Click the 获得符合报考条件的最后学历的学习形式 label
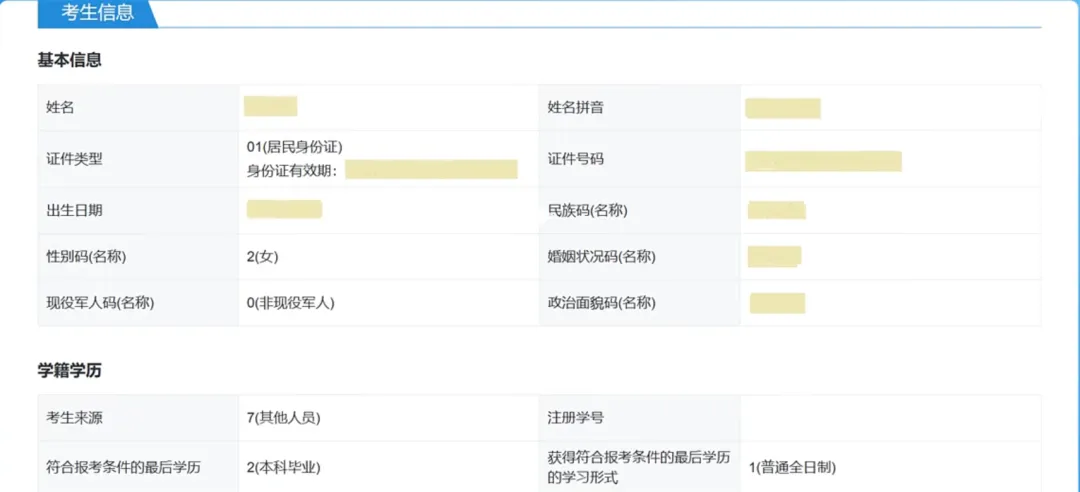 coord(640,467)
